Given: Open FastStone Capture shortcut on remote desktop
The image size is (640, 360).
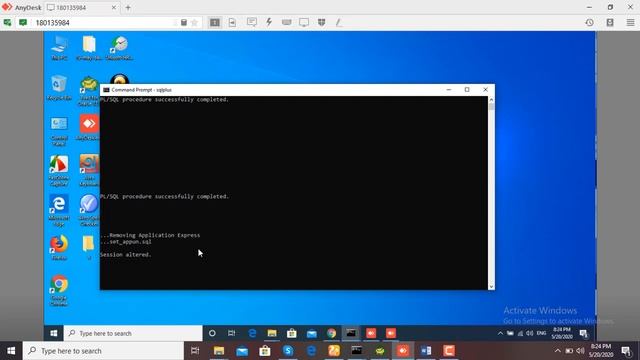Looking at the screenshot, I should click(x=59, y=171).
